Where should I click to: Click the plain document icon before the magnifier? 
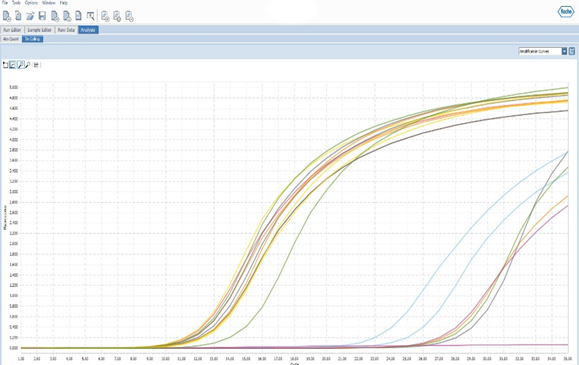click(78, 16)
